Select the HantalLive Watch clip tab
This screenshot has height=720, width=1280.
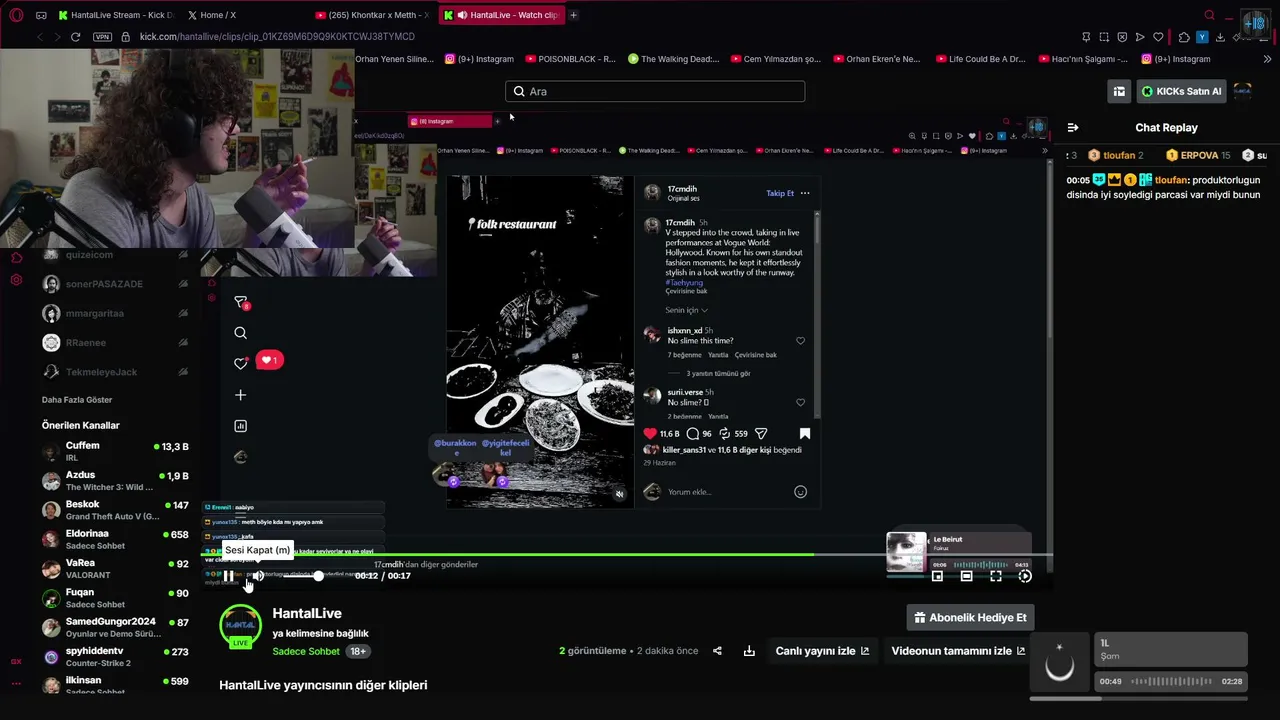(501, 15)
